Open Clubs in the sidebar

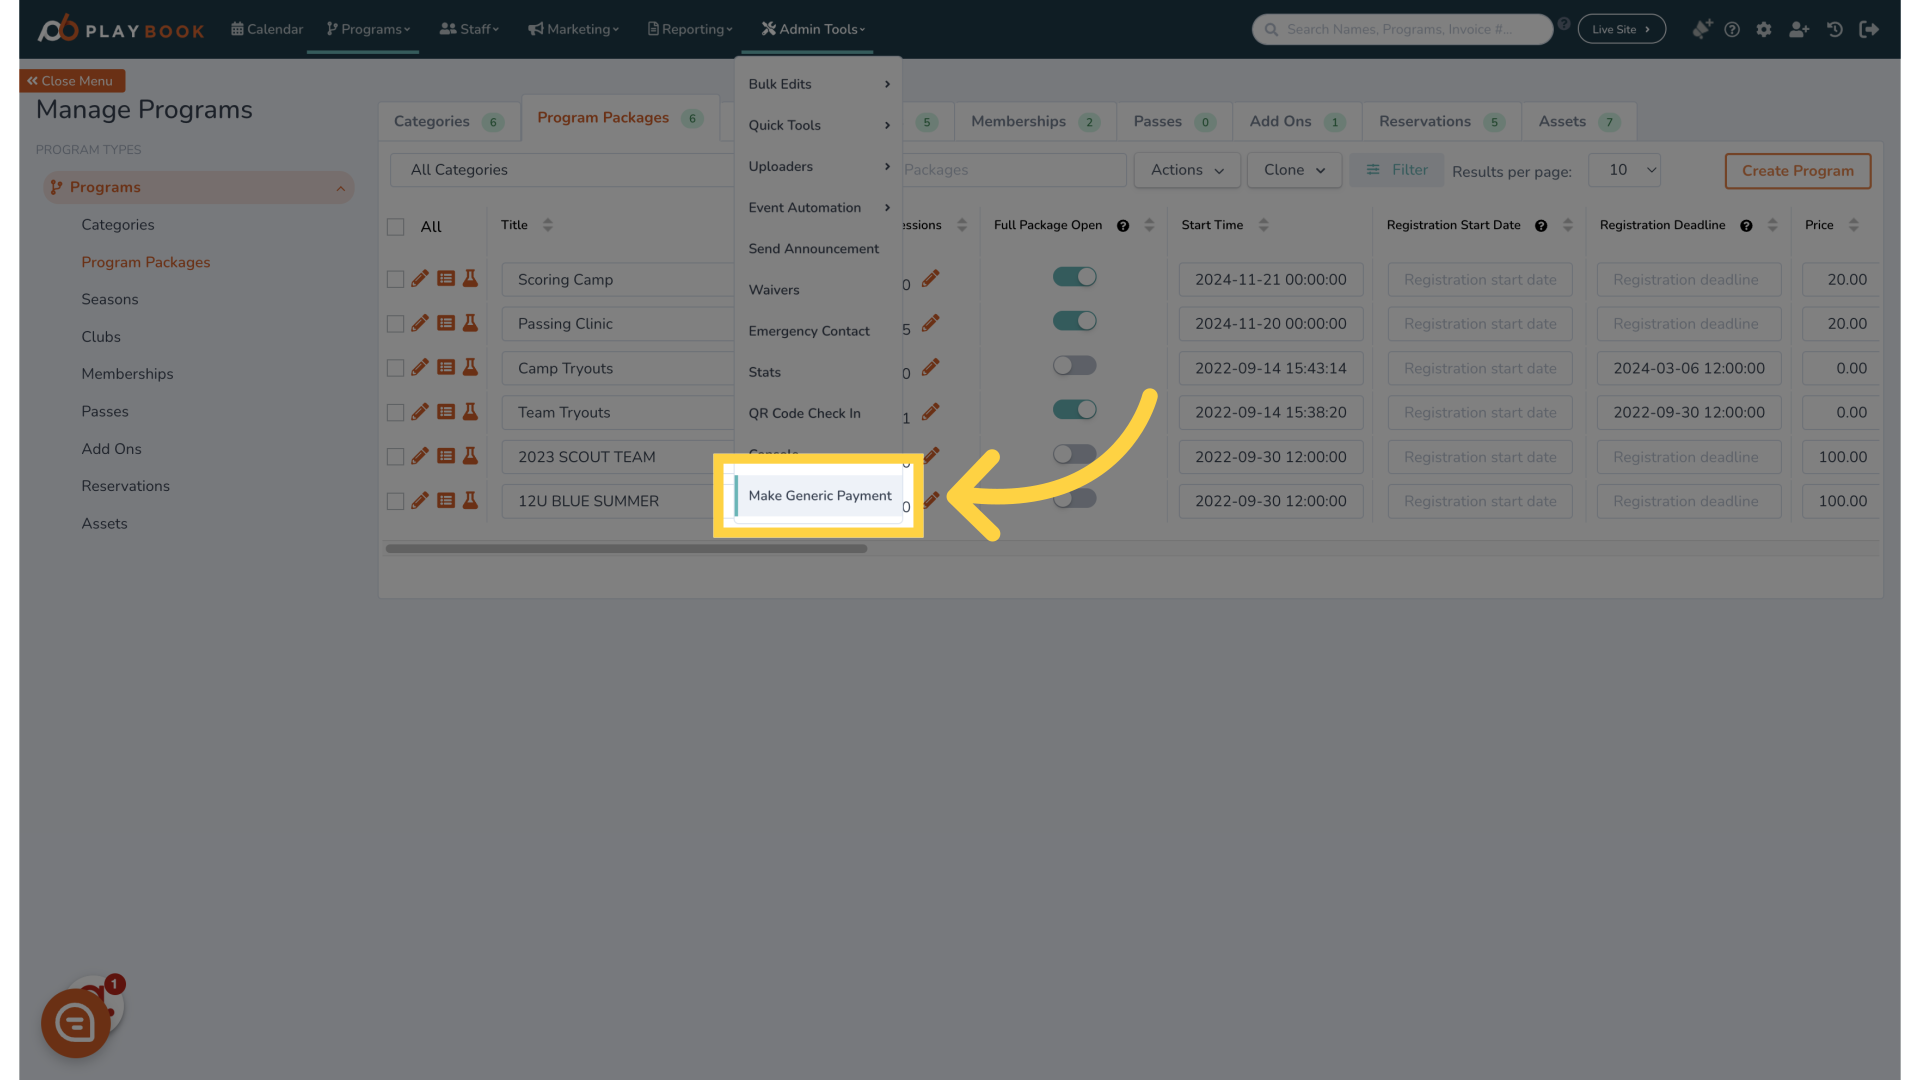point(101,337)
